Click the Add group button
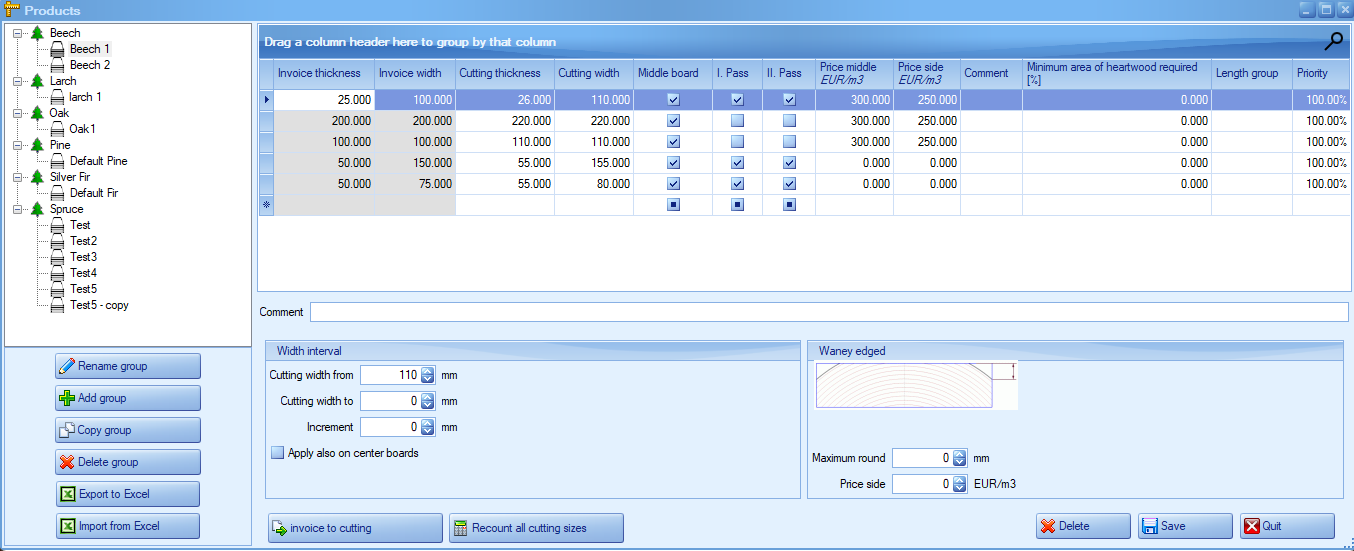The width and height of the screenshot is (1354, 551). pos(128,398)
